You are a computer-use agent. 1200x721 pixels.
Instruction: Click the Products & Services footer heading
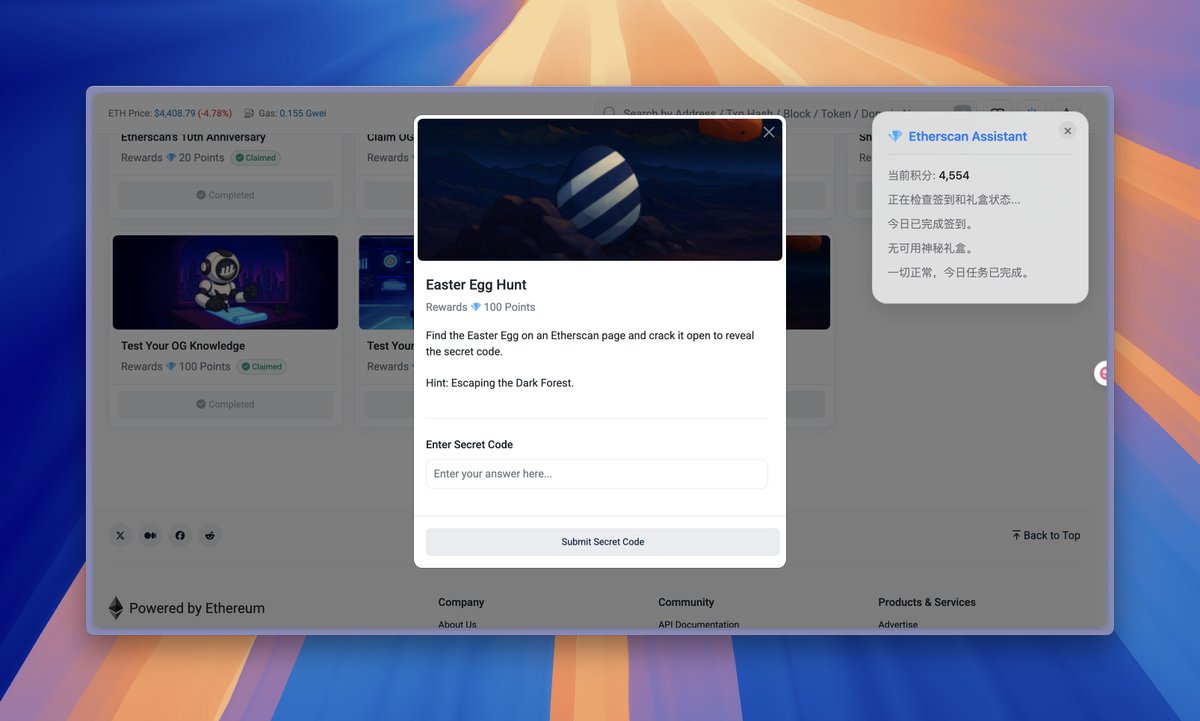[x=927, y=602]
